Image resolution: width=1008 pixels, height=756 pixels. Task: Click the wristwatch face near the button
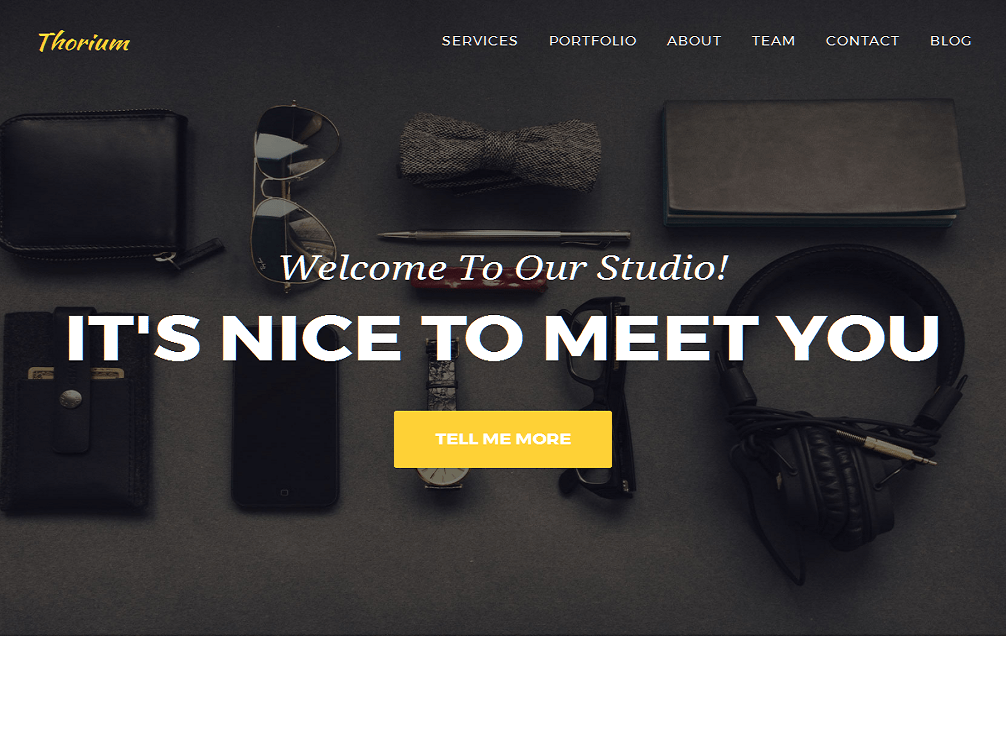tap(443, 476)
